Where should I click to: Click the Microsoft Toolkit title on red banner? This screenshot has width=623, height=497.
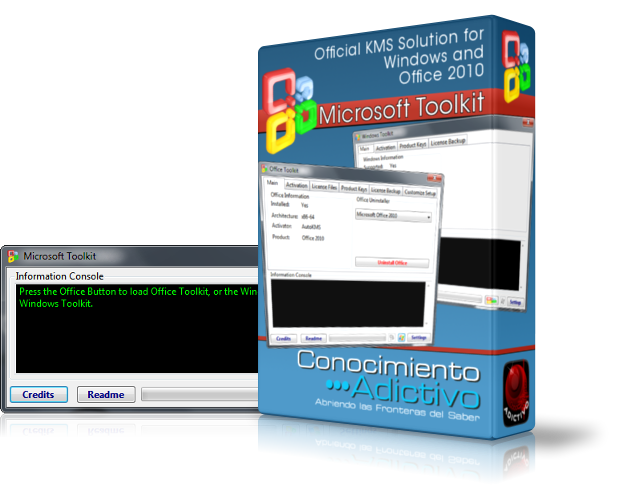401,109
